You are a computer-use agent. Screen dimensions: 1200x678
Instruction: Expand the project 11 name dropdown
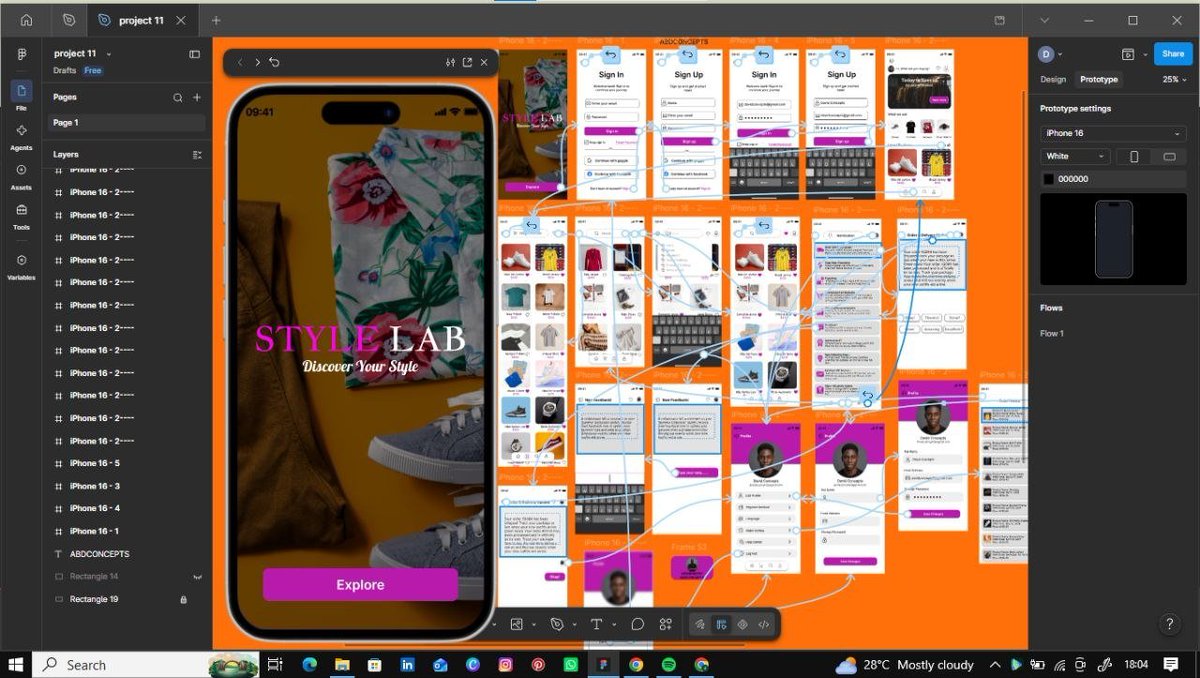point(109,54)
